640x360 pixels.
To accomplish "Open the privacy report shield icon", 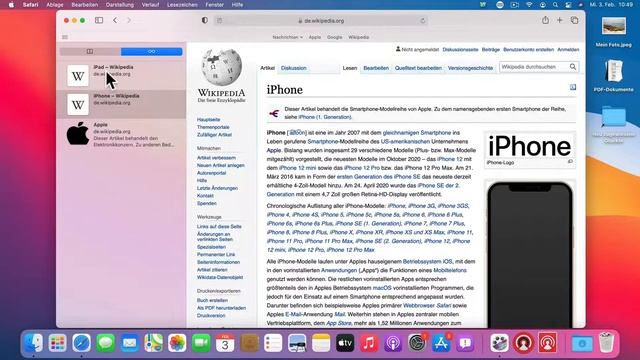I will pos(204,20).
